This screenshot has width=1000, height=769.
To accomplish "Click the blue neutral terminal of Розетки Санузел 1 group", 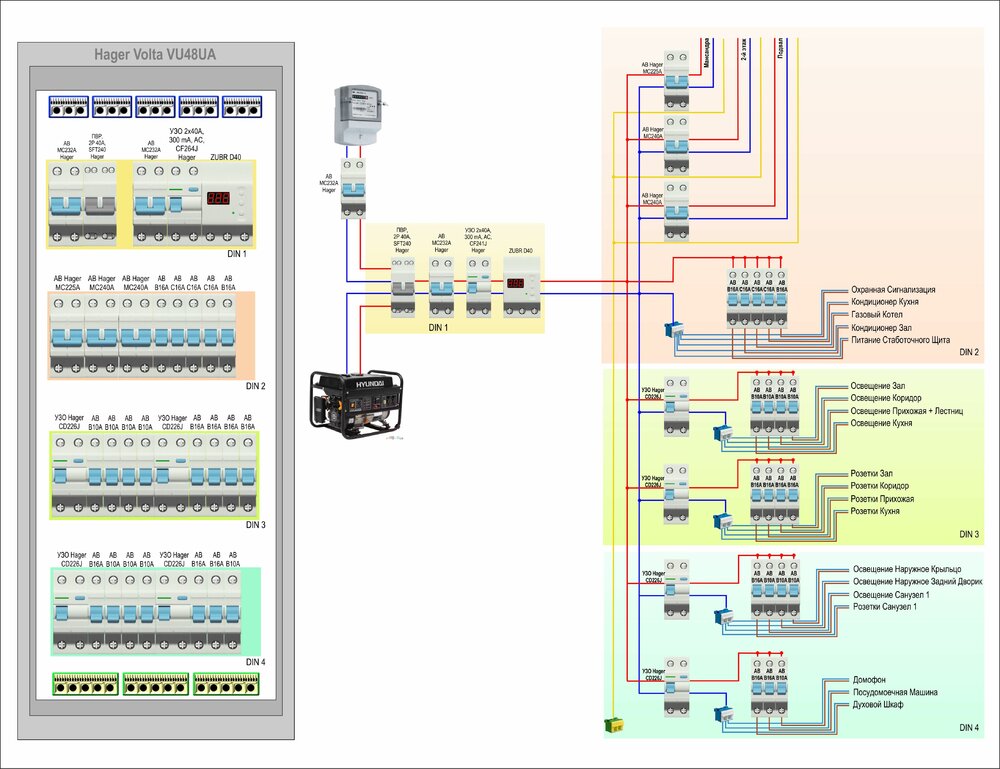I will coord(724,617).
